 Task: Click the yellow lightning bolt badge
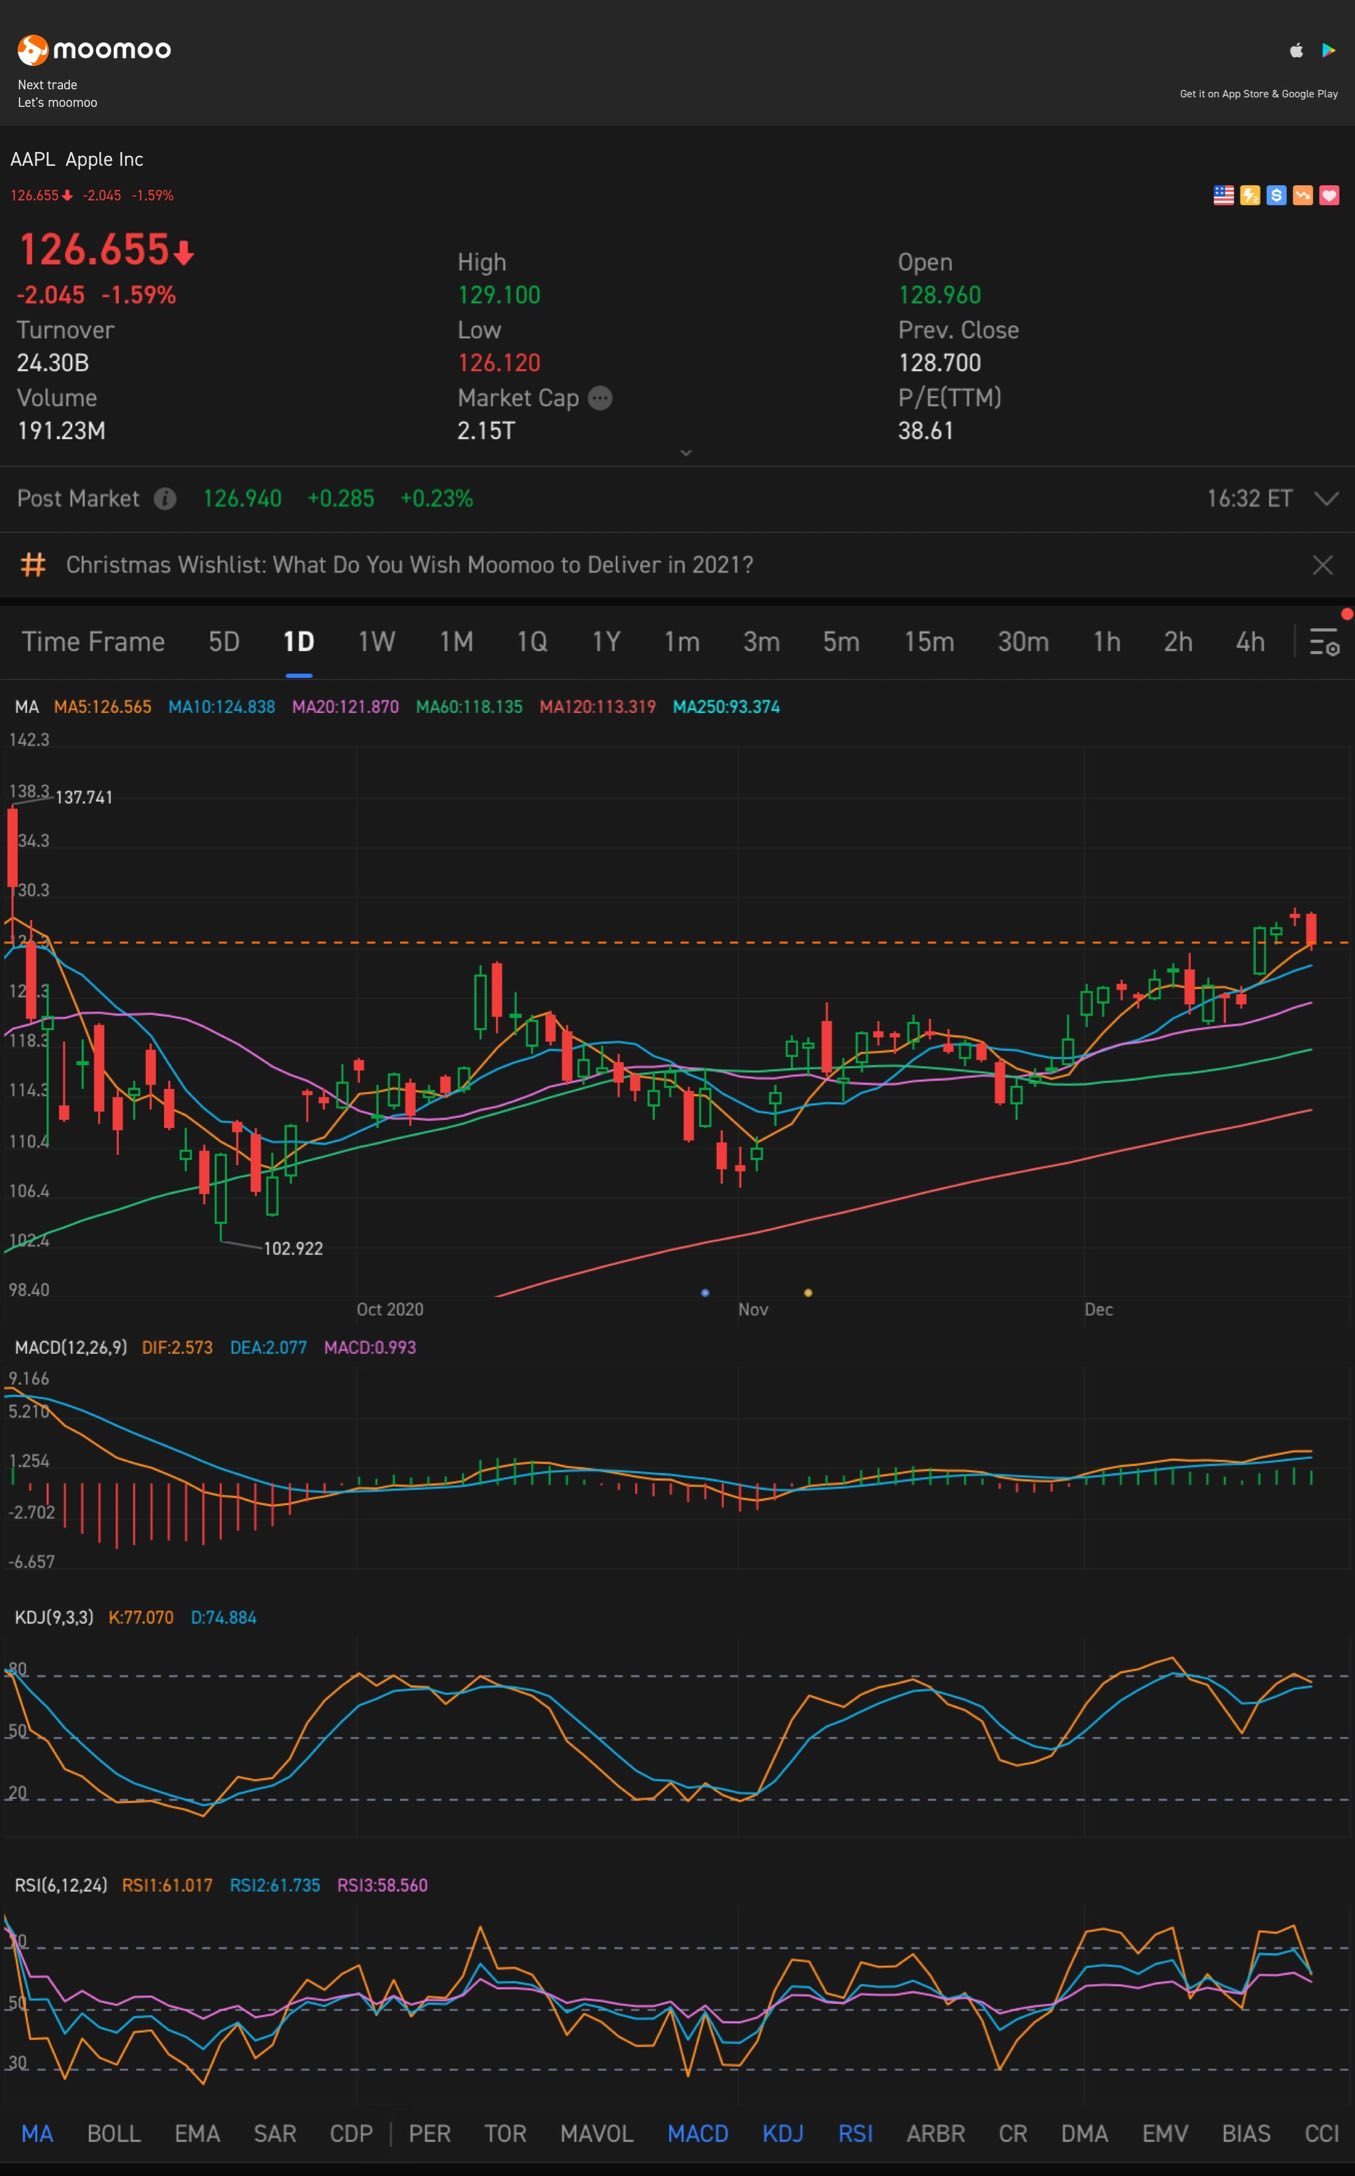1250,195
